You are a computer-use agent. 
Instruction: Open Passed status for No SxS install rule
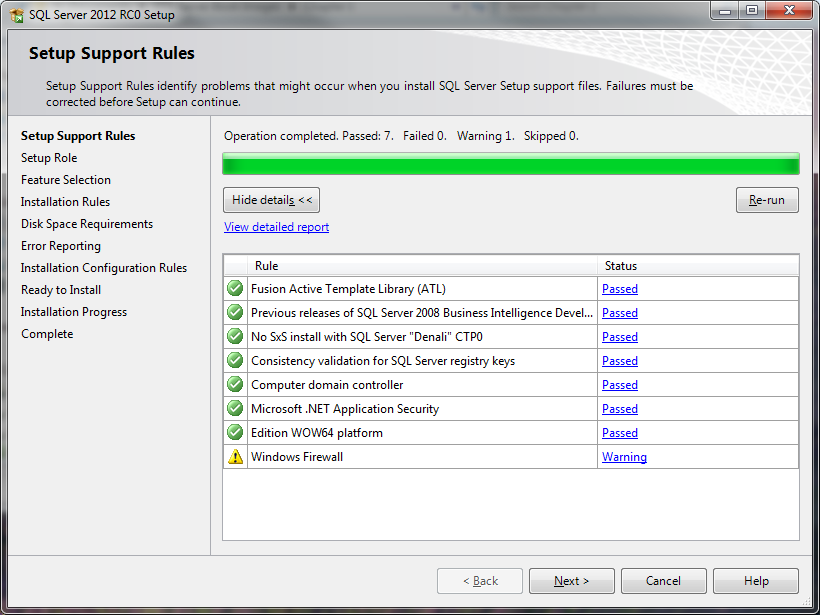[620, 337]
